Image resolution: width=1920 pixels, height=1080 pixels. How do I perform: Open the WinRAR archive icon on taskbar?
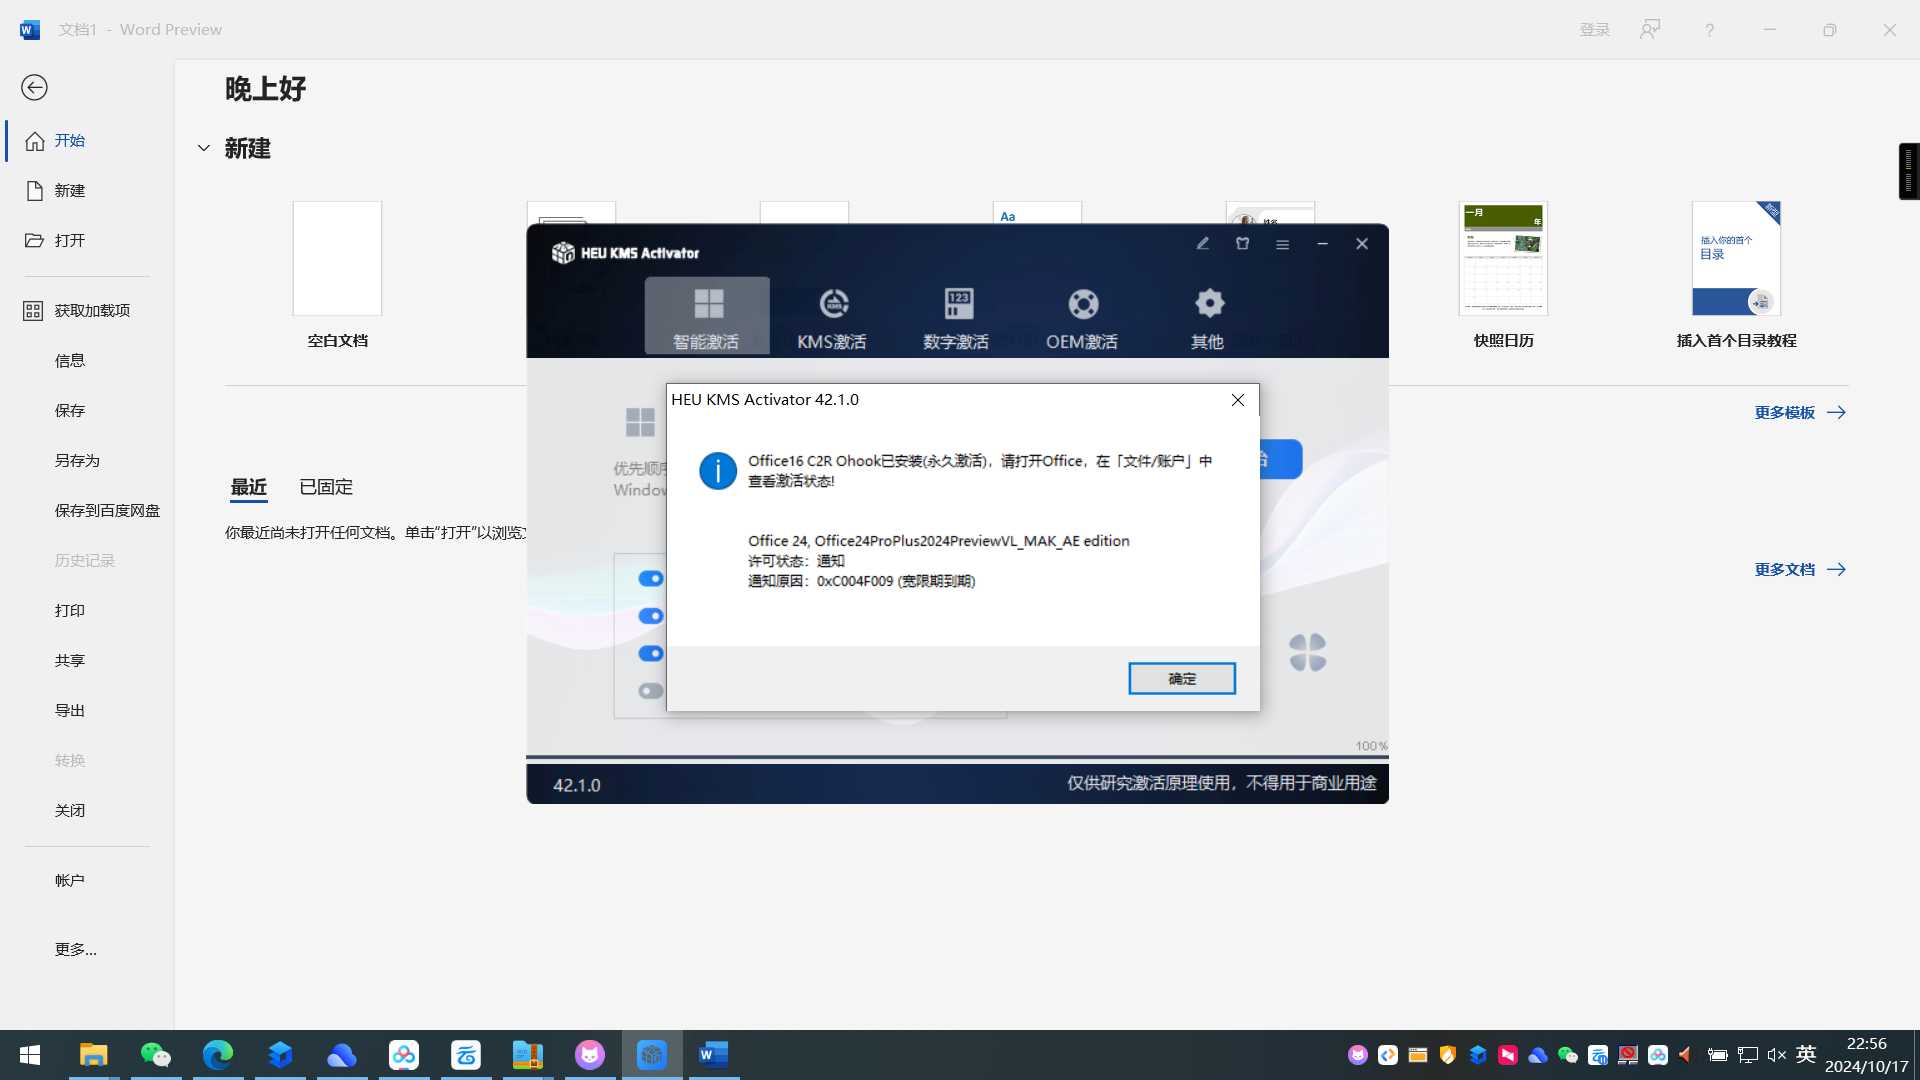[528, 1055]
